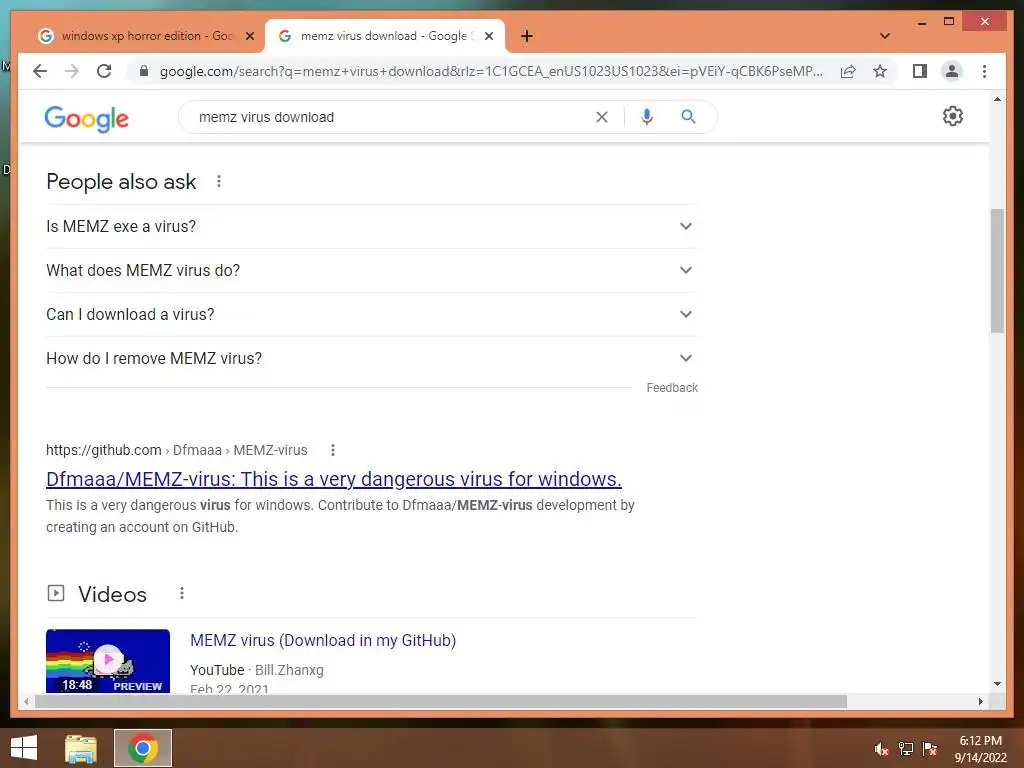1024x768 pixels.
Task: Click the muted volume tray icon
Action: 881,749
